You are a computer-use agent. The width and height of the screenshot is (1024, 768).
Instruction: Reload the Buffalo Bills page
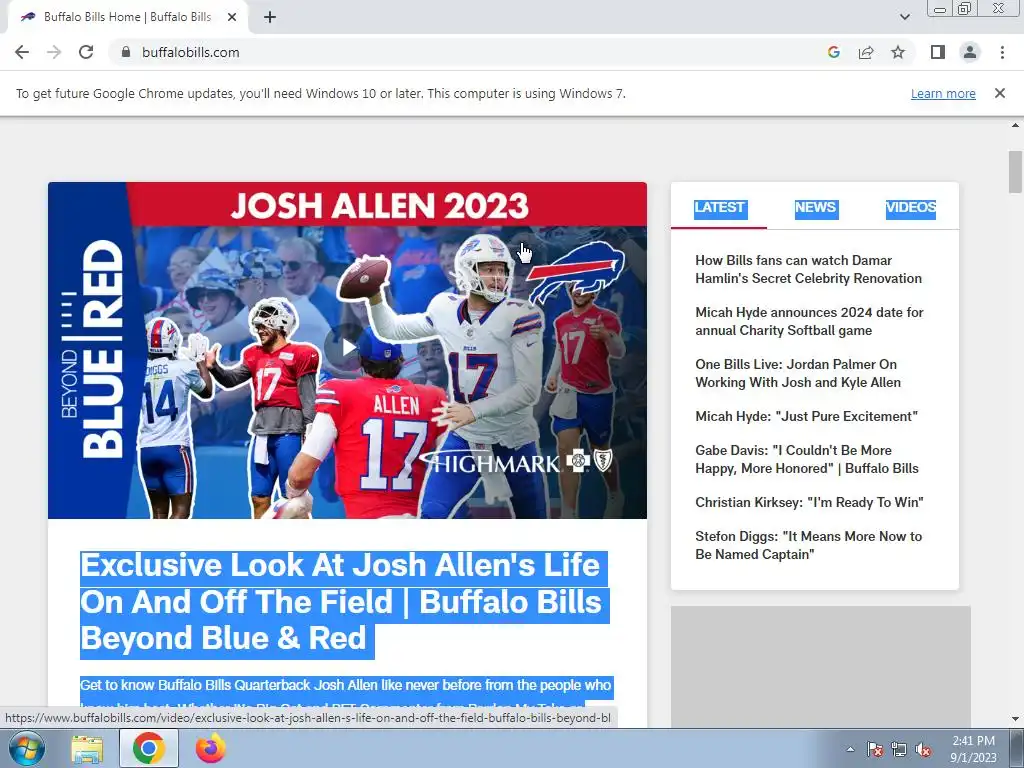point(86,52)
